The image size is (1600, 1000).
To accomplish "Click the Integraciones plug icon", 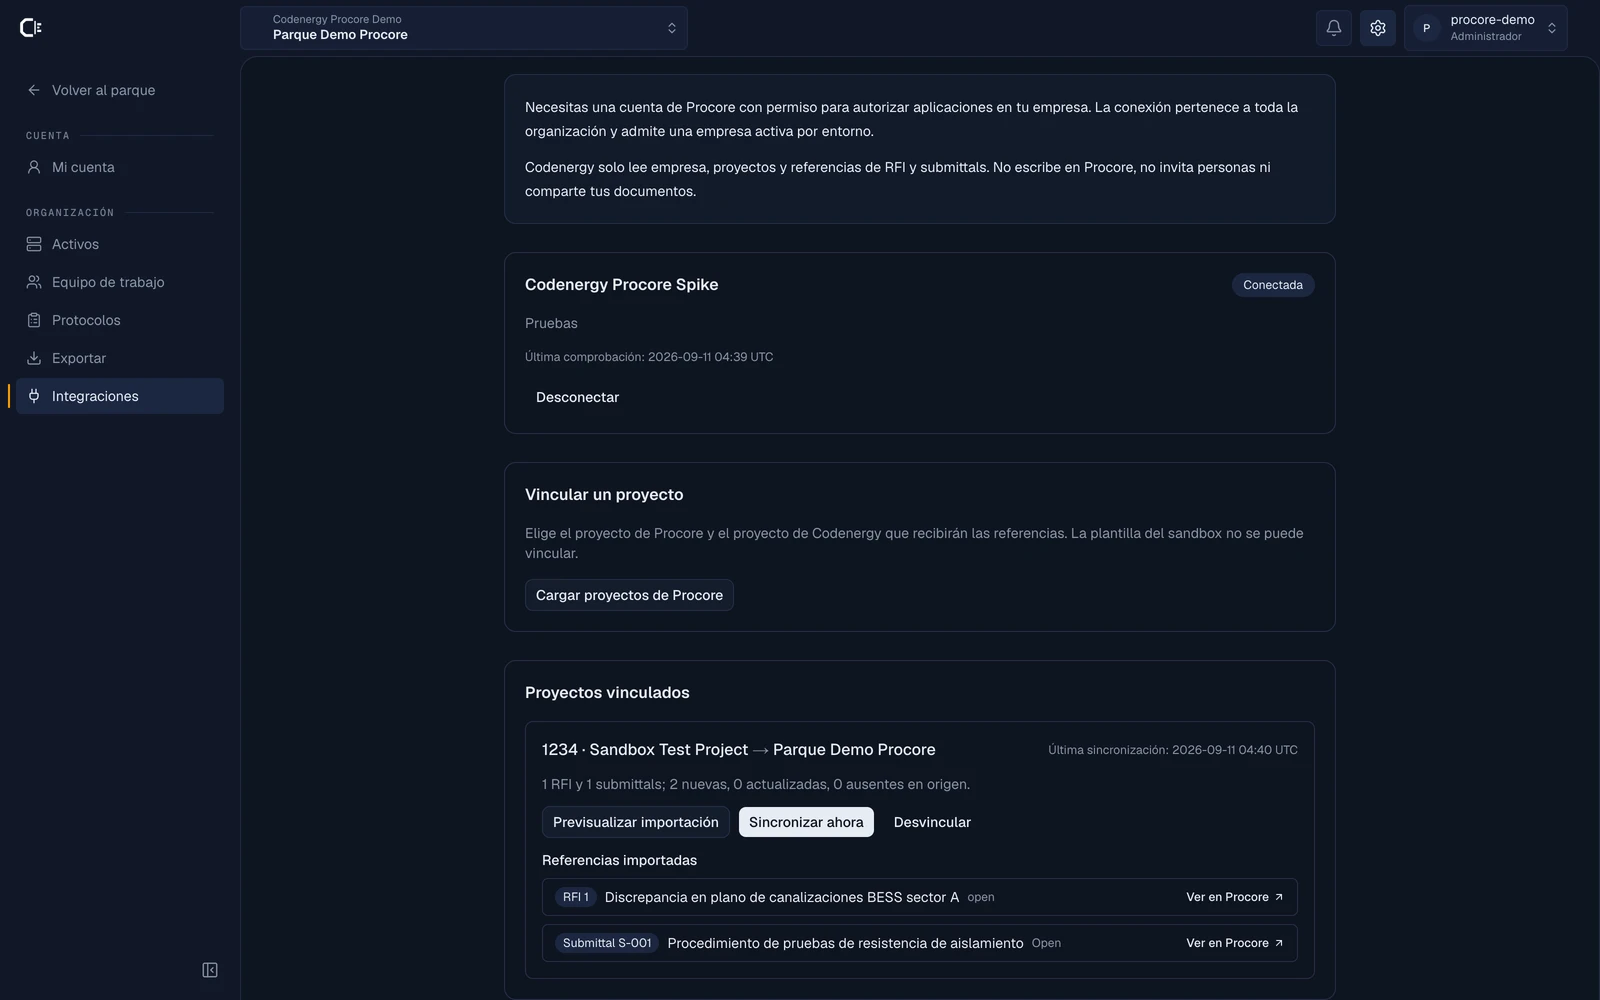I will (x=34, y=396).
